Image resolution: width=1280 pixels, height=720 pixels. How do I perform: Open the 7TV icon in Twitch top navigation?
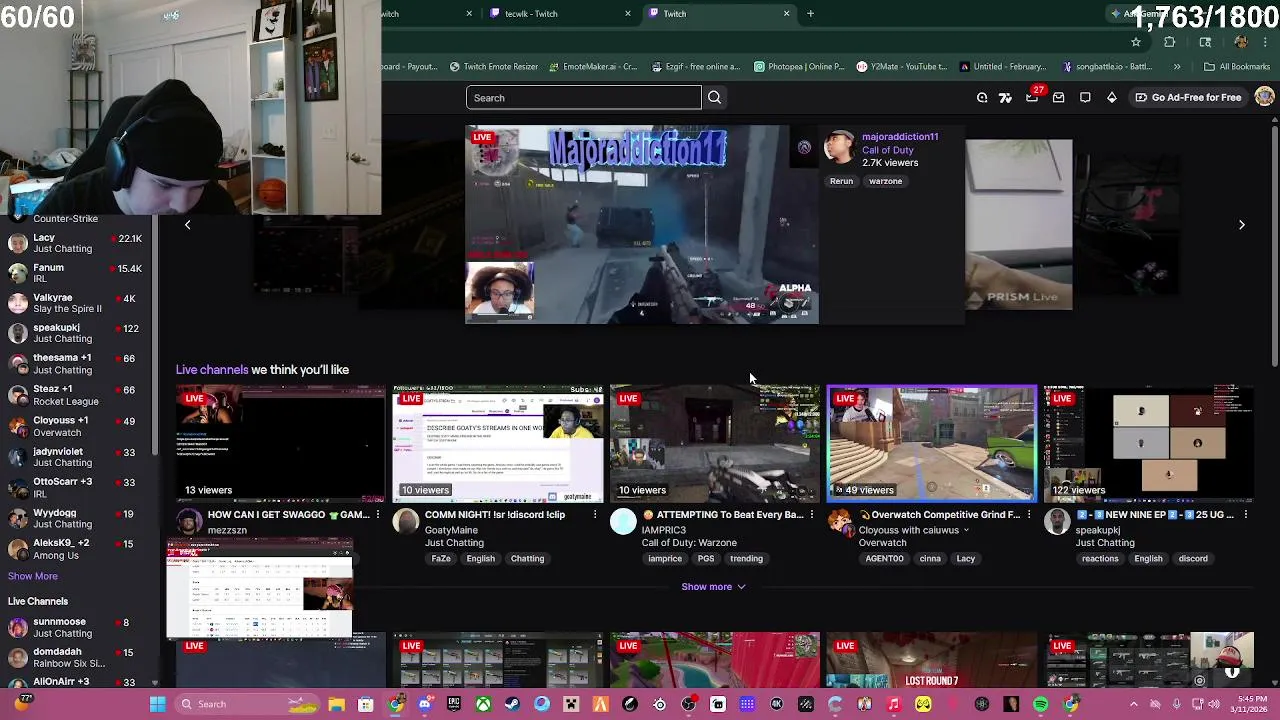(x=1005, y=98)
